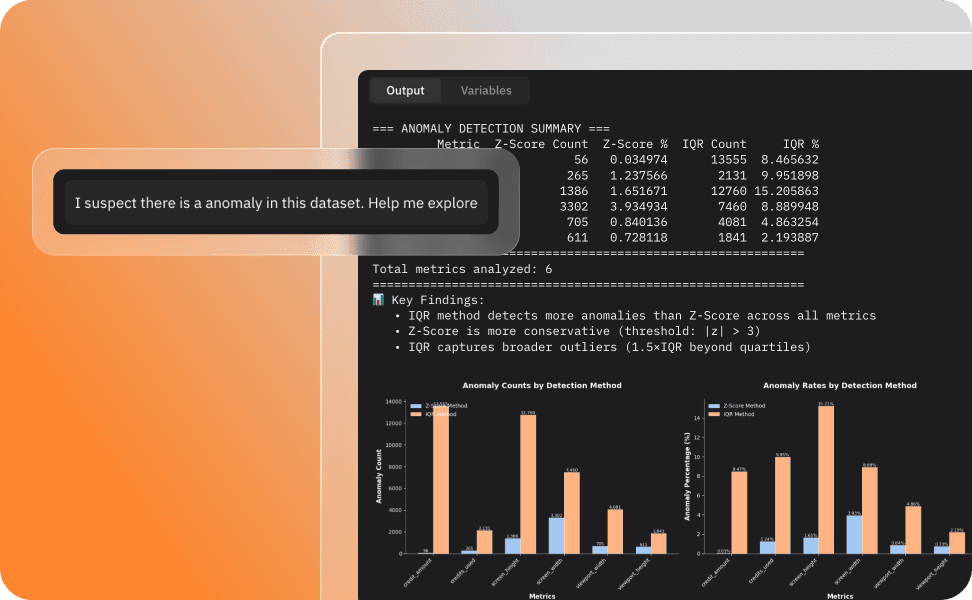Open the Variables tab
The width and height of the screenshot is (972, 600).
click(x=486, y=91)
